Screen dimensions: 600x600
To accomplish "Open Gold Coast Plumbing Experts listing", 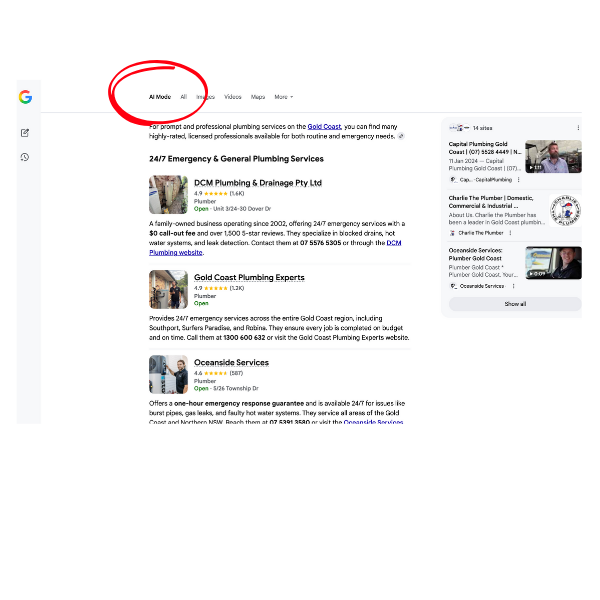I will (x=249, y=277).
